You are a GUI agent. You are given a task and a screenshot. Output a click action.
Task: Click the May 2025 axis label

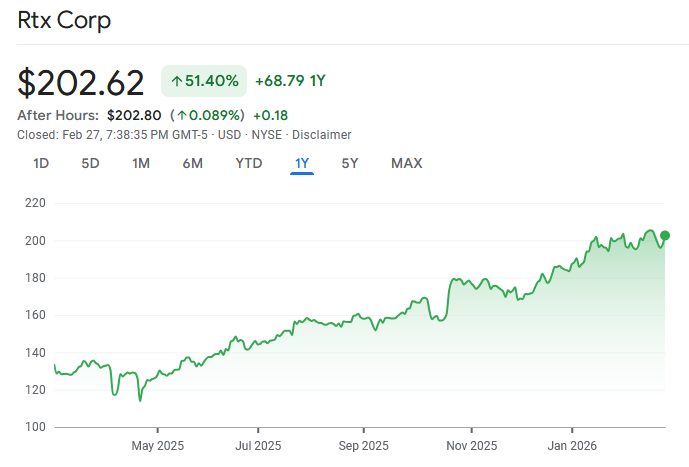(x=158, y=446)
